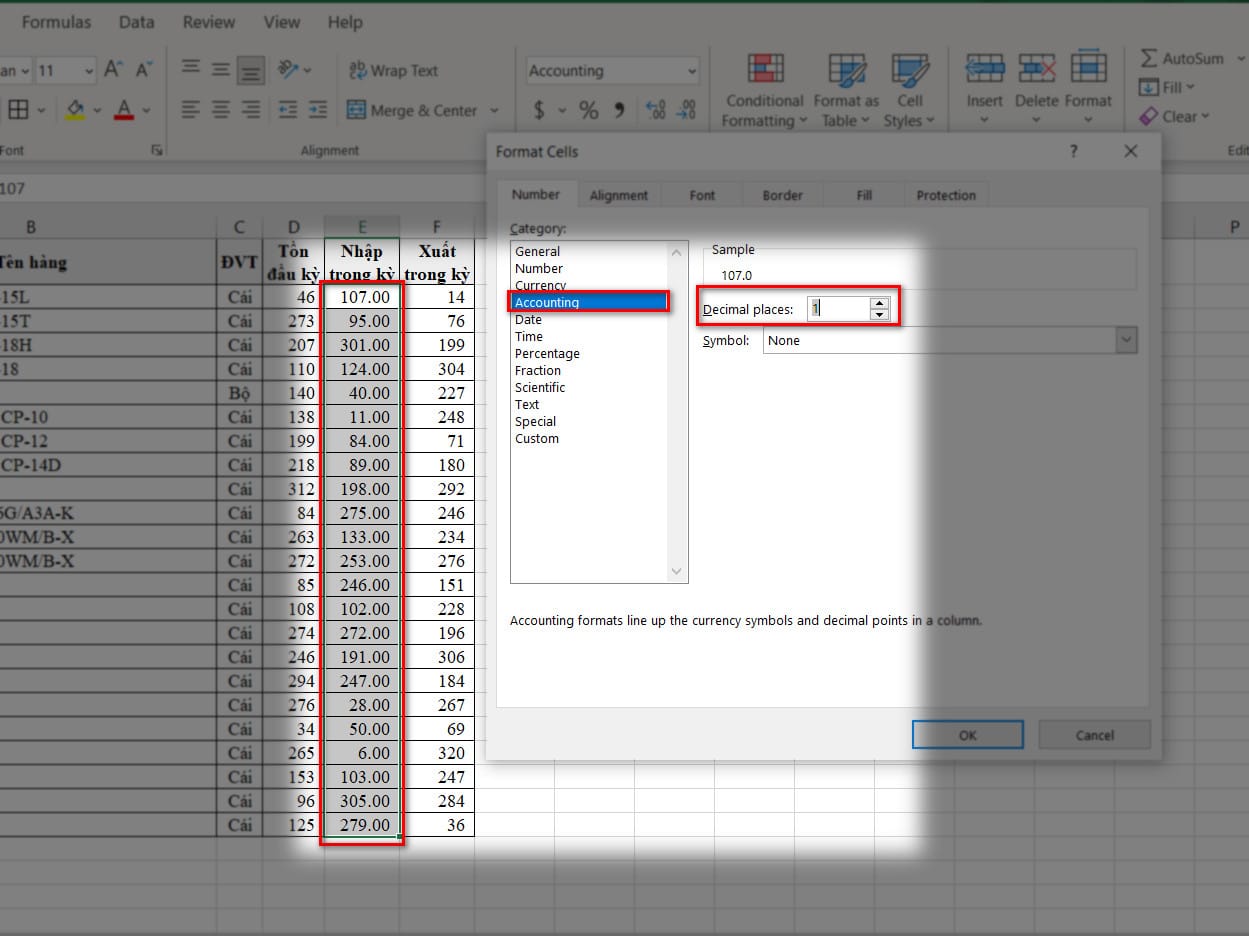
Task: Click the Align Left icon
Action: point(190,109)
